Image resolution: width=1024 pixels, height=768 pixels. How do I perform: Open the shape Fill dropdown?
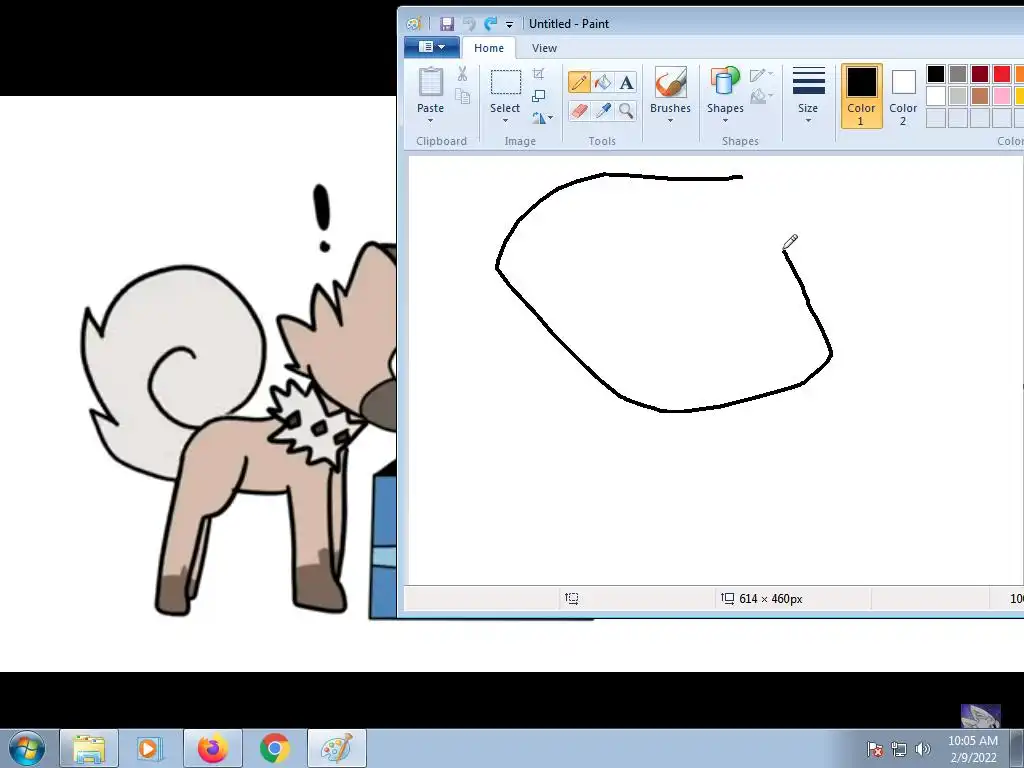[x=761, y=97]
